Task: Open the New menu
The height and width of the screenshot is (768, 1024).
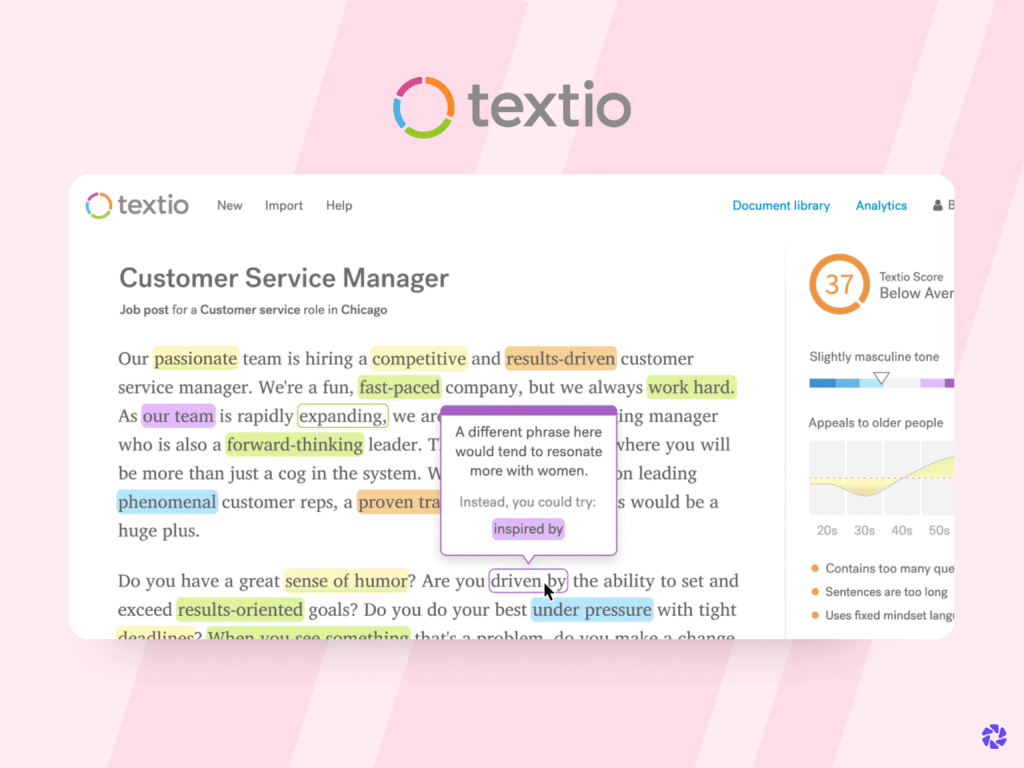Action: pyautogui.click(x=229, y=205)
